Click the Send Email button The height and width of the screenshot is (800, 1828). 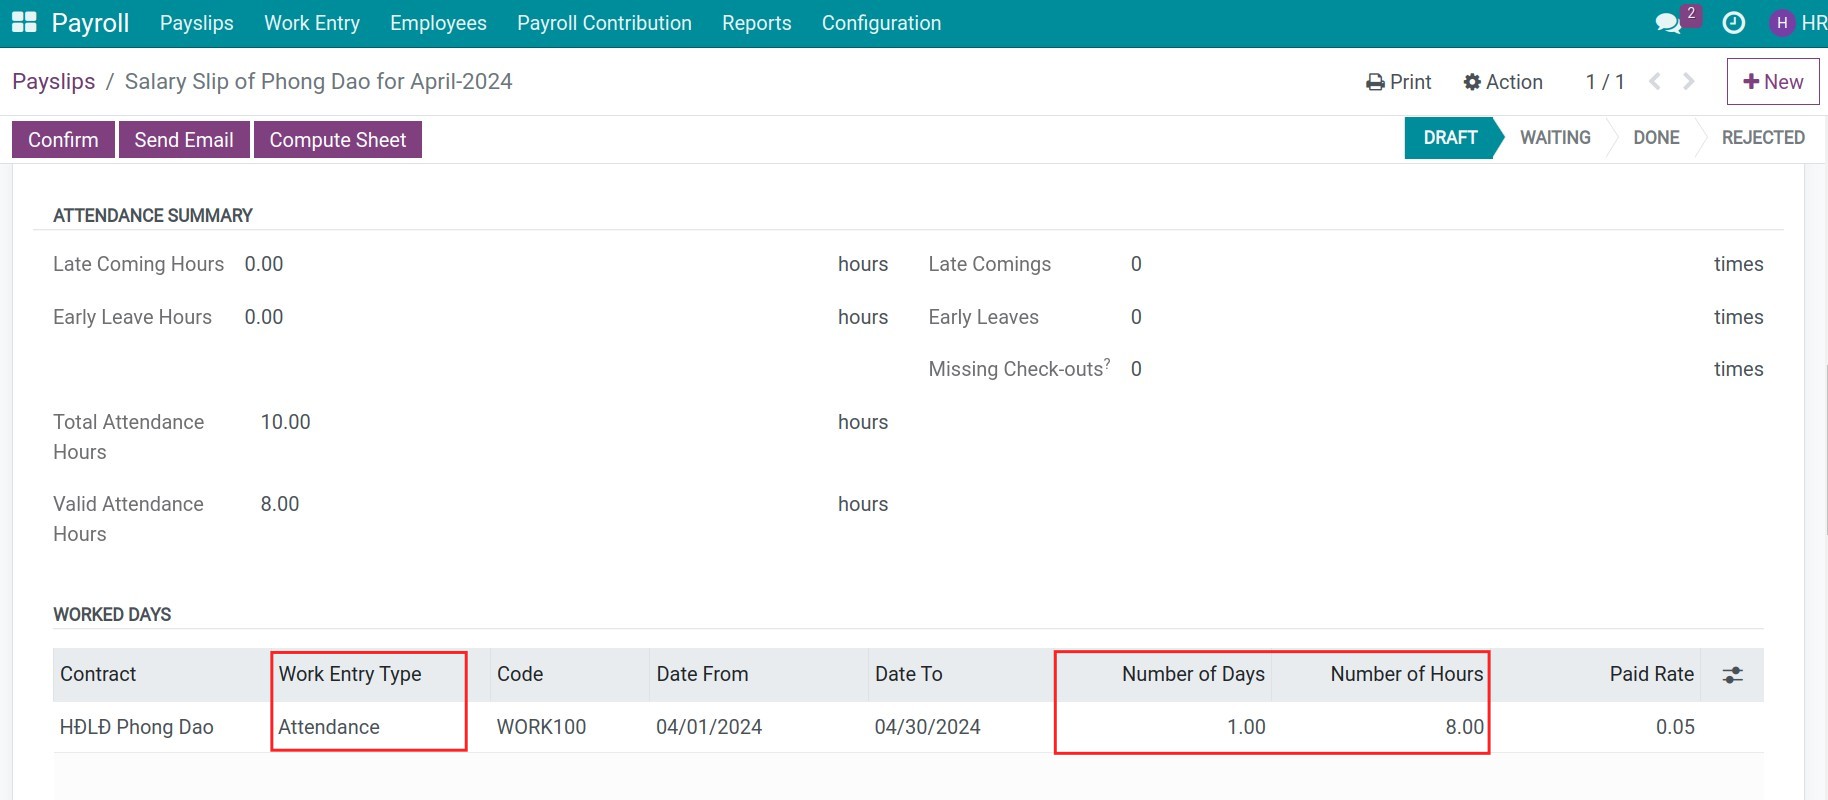click(184, 140)
